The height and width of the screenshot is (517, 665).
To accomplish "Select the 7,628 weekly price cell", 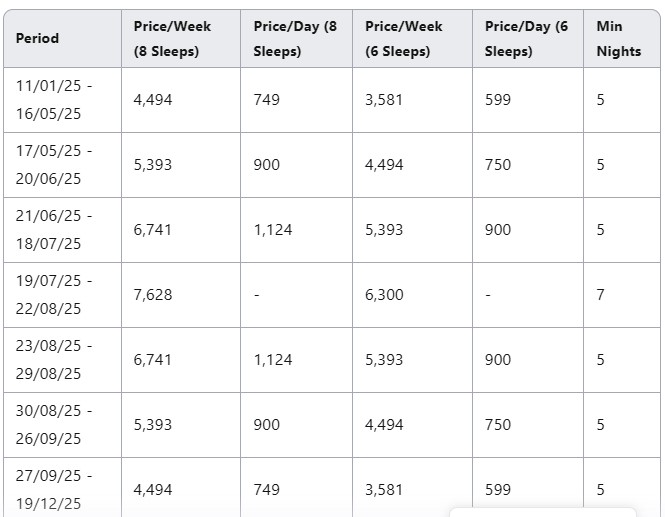I will tap(181, 295).
